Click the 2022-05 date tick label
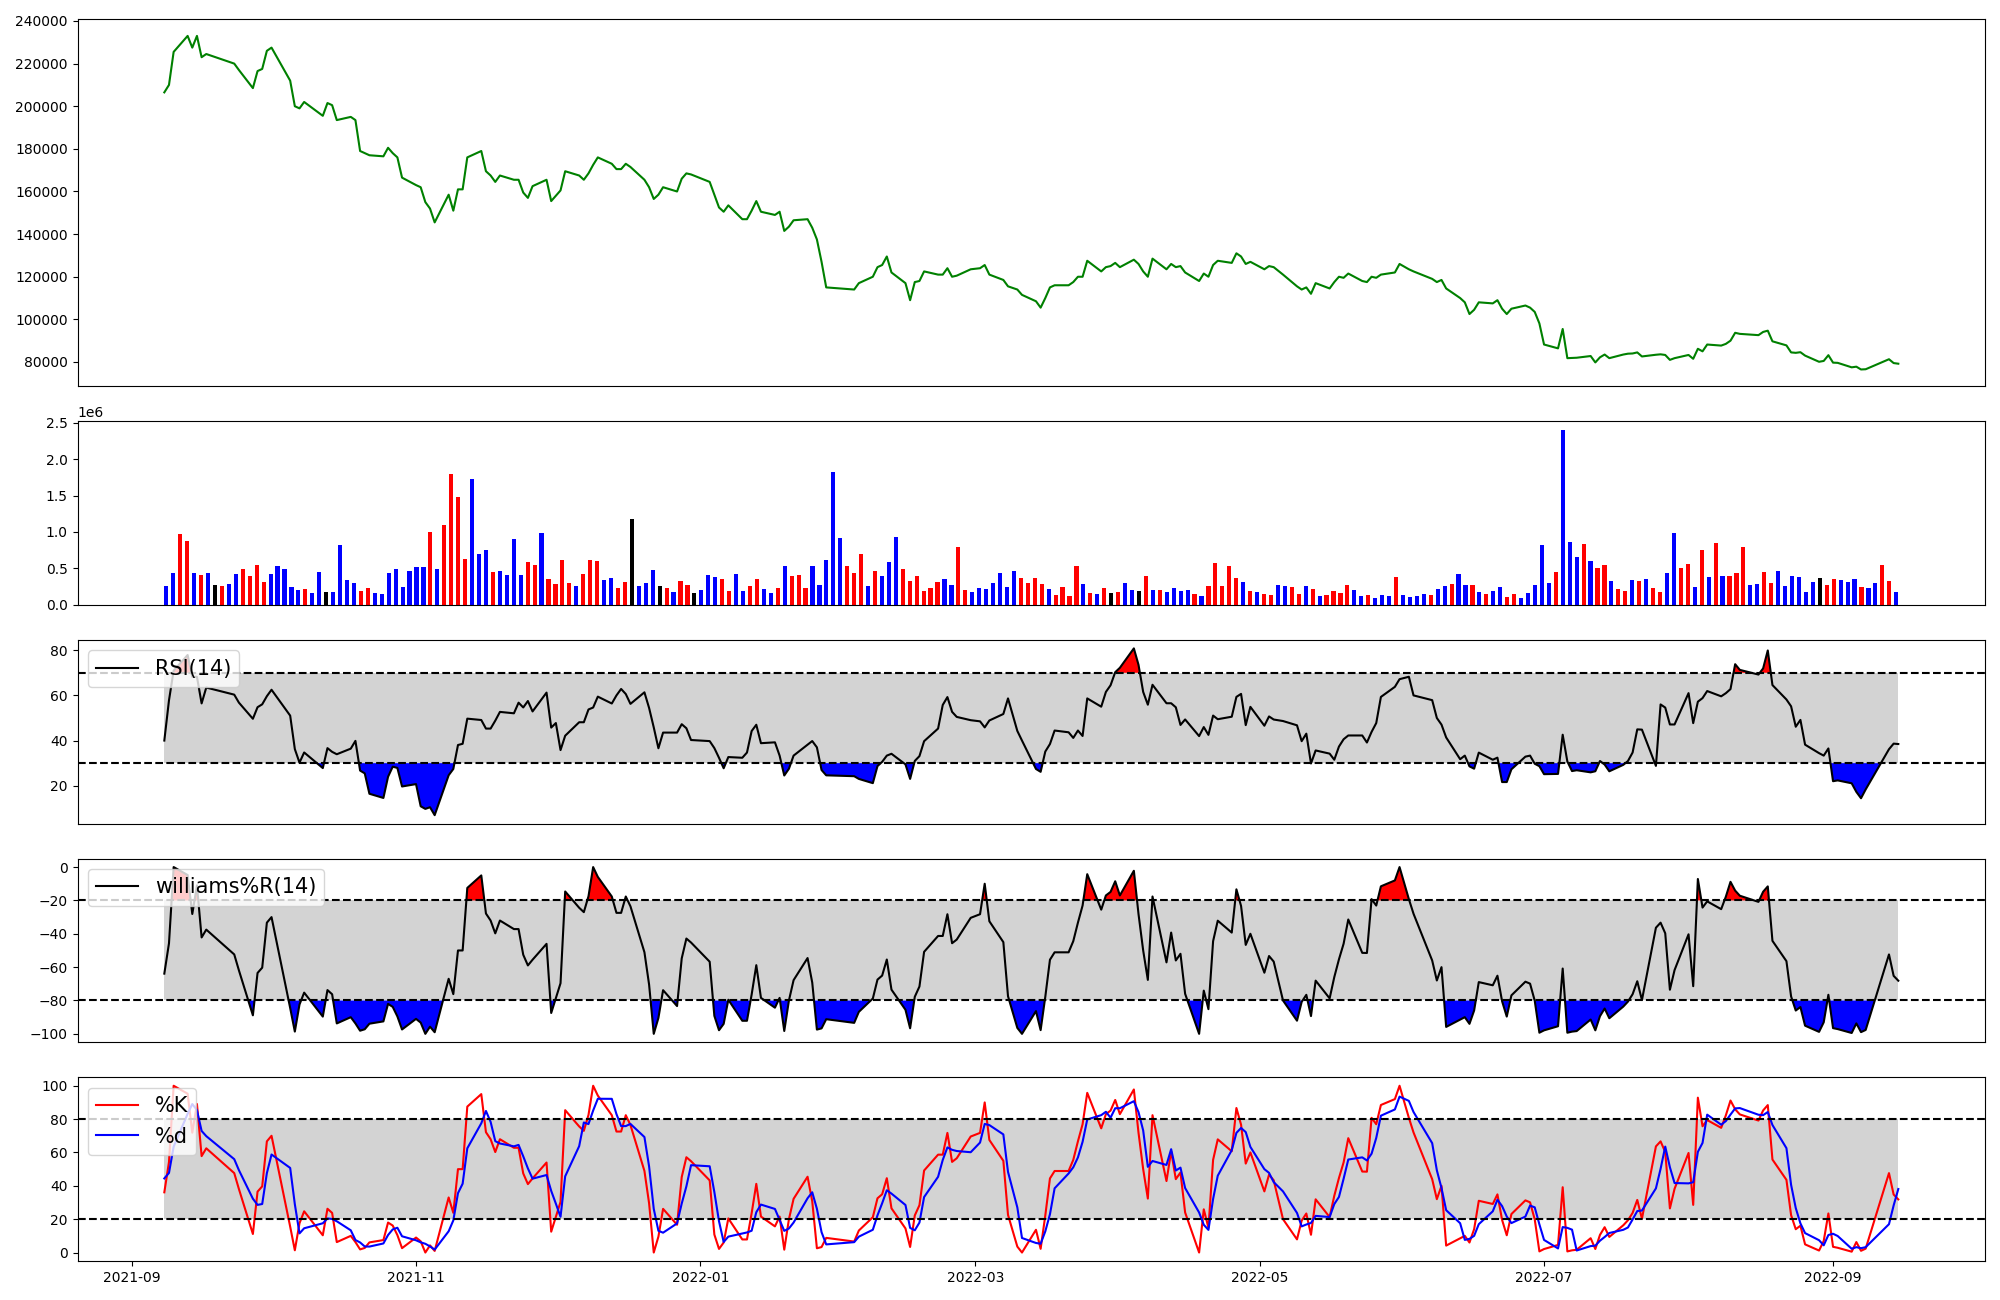The height and width of the screenshot is (1300, 2000). click(1259, 1277)
